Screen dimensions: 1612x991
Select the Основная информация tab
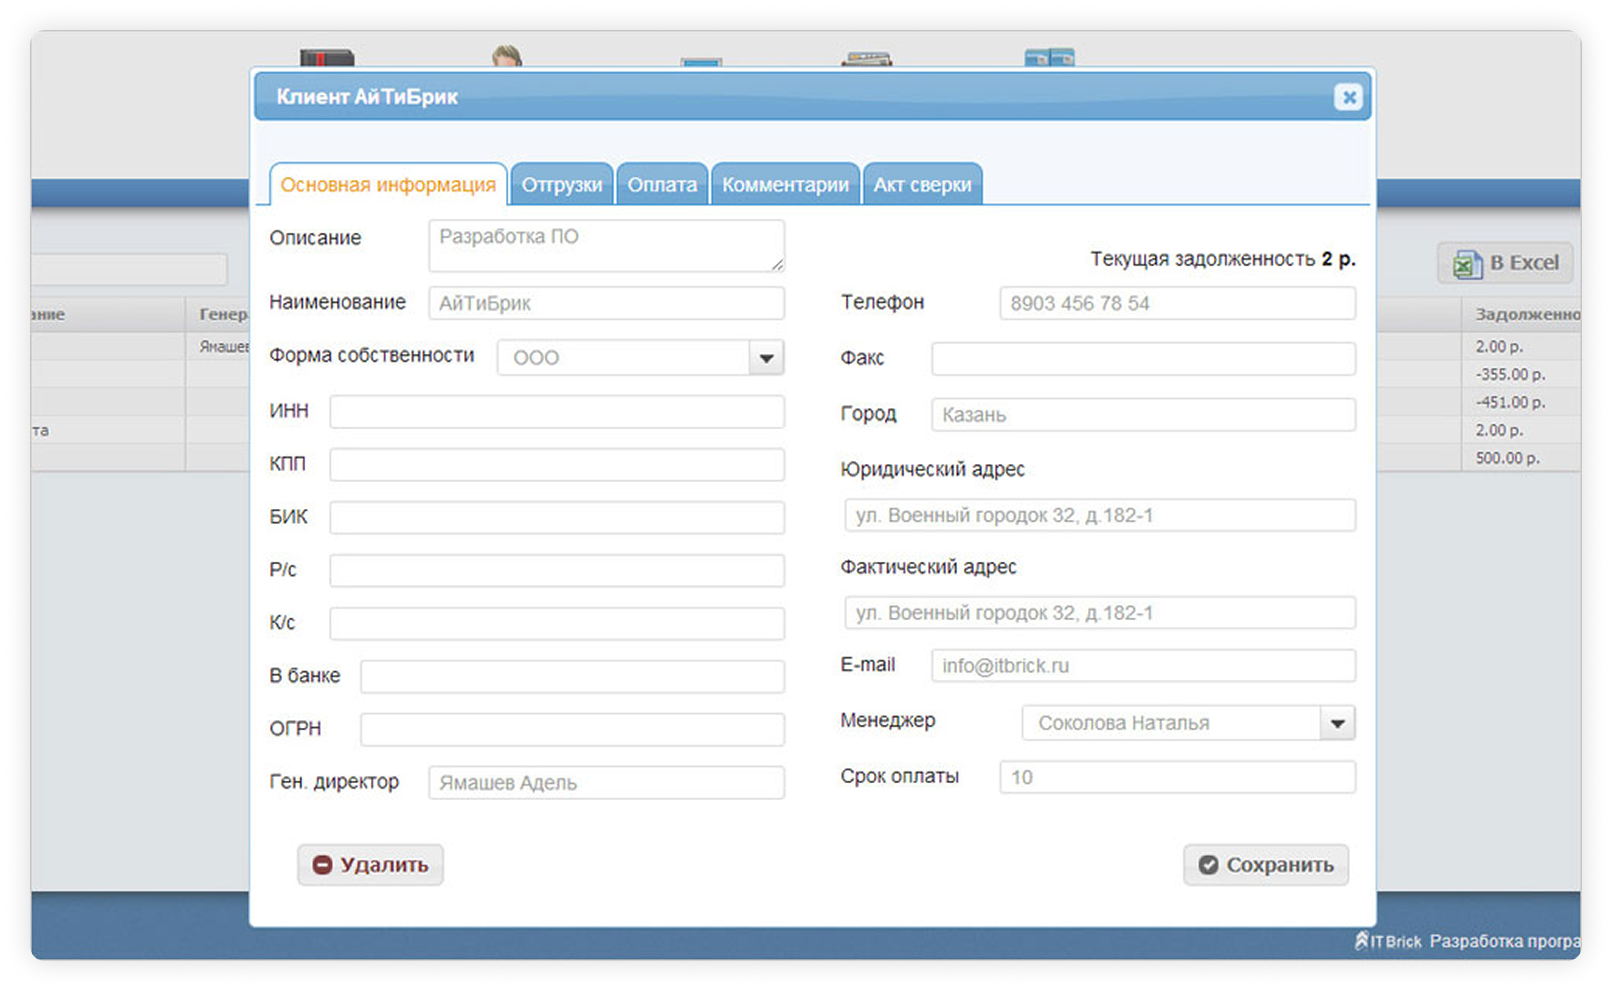[388, 185]
